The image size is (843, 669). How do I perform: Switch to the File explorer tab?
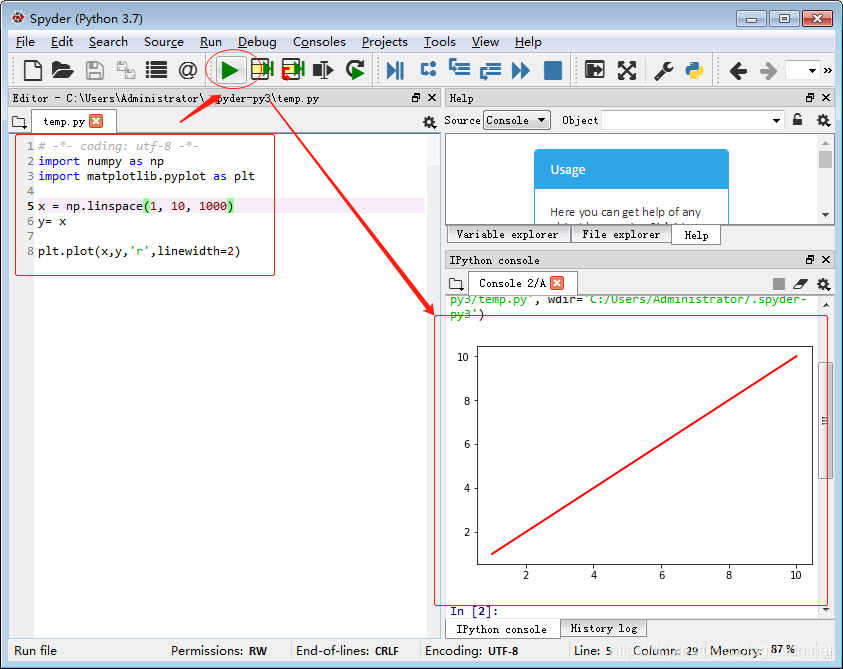tap(621, 234)
